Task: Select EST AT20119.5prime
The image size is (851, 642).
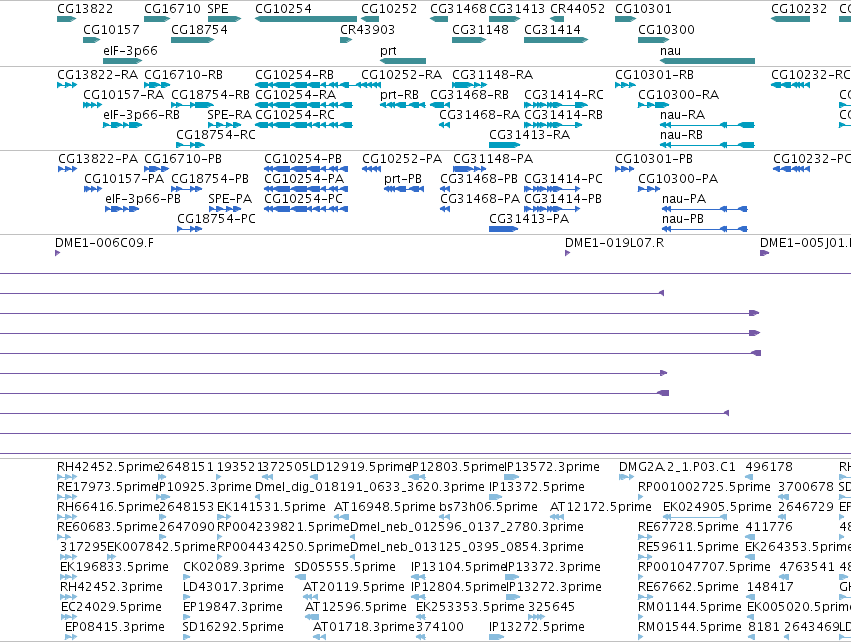Action: tap(311, 597)
